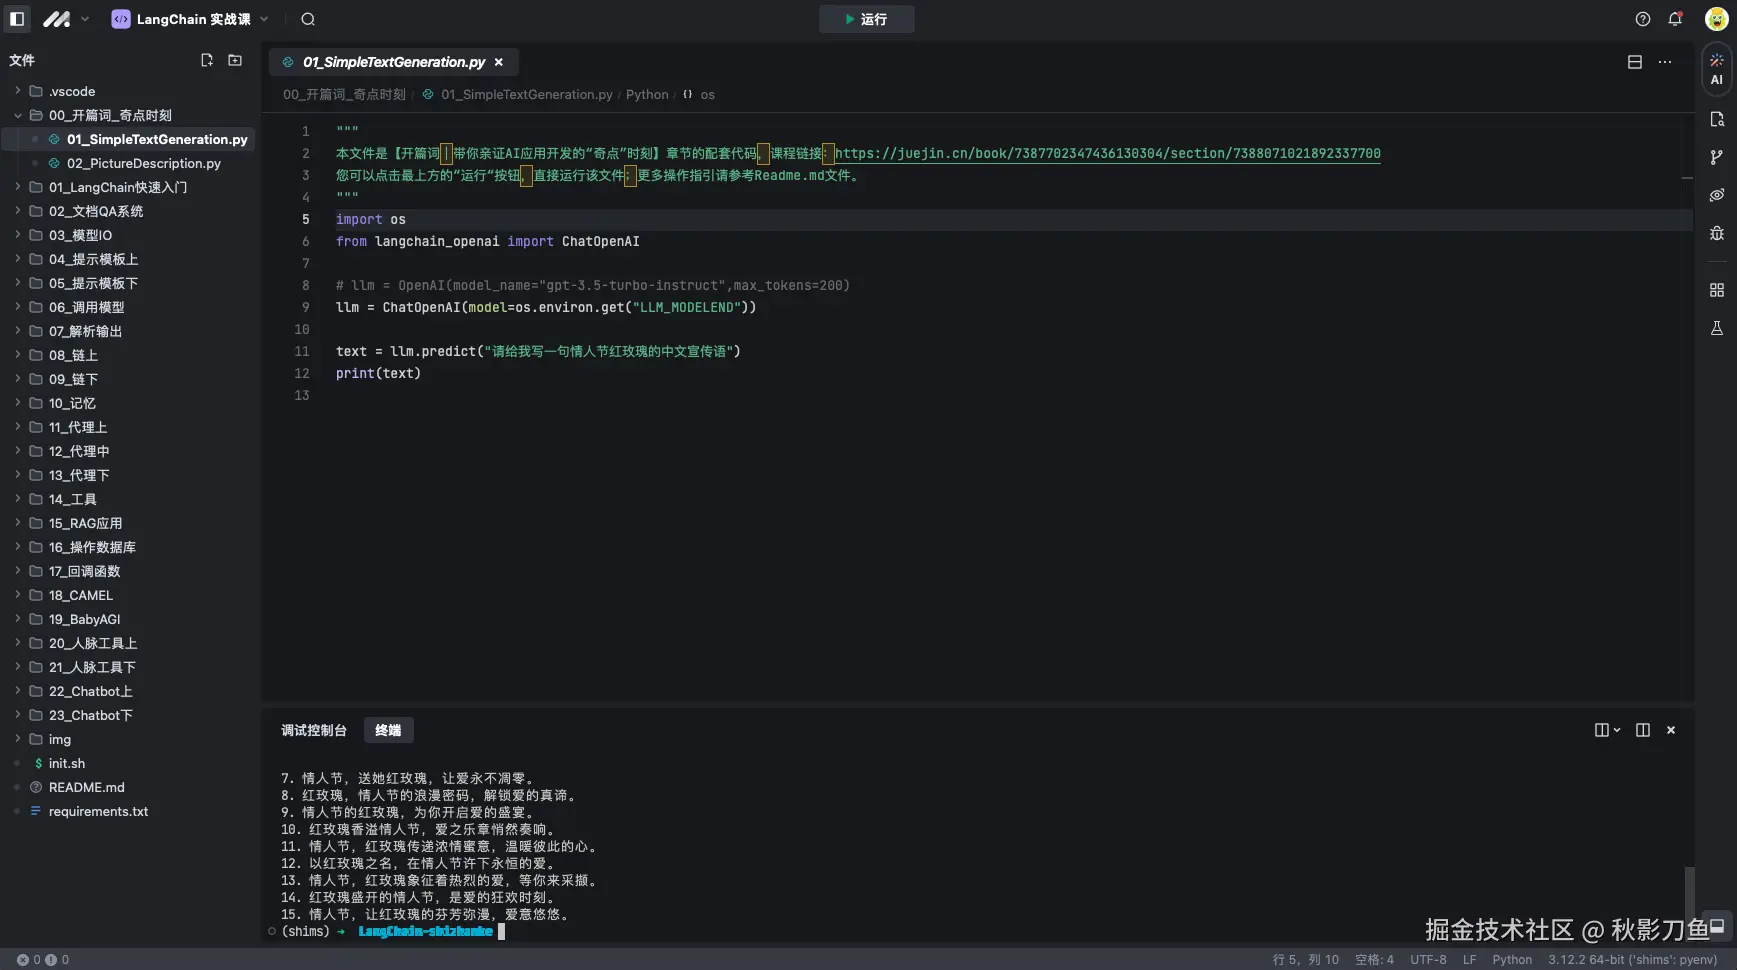The width and height of the screenshot is (1737, 970).
Task: Open the search magnifier icon
Action: click(x=308, y=19)
